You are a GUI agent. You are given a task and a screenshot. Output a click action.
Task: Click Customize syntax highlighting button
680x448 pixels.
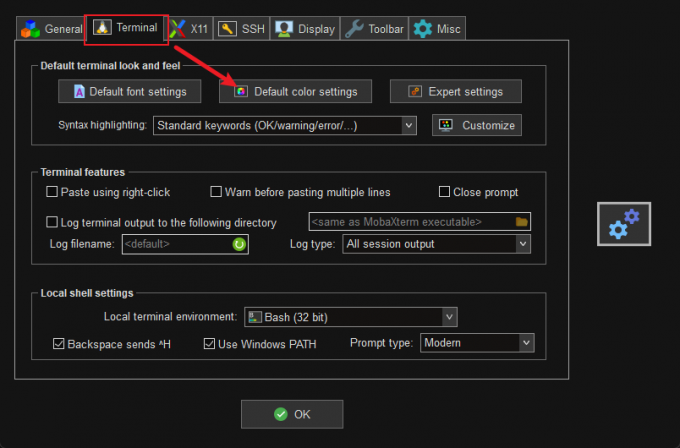477,125
